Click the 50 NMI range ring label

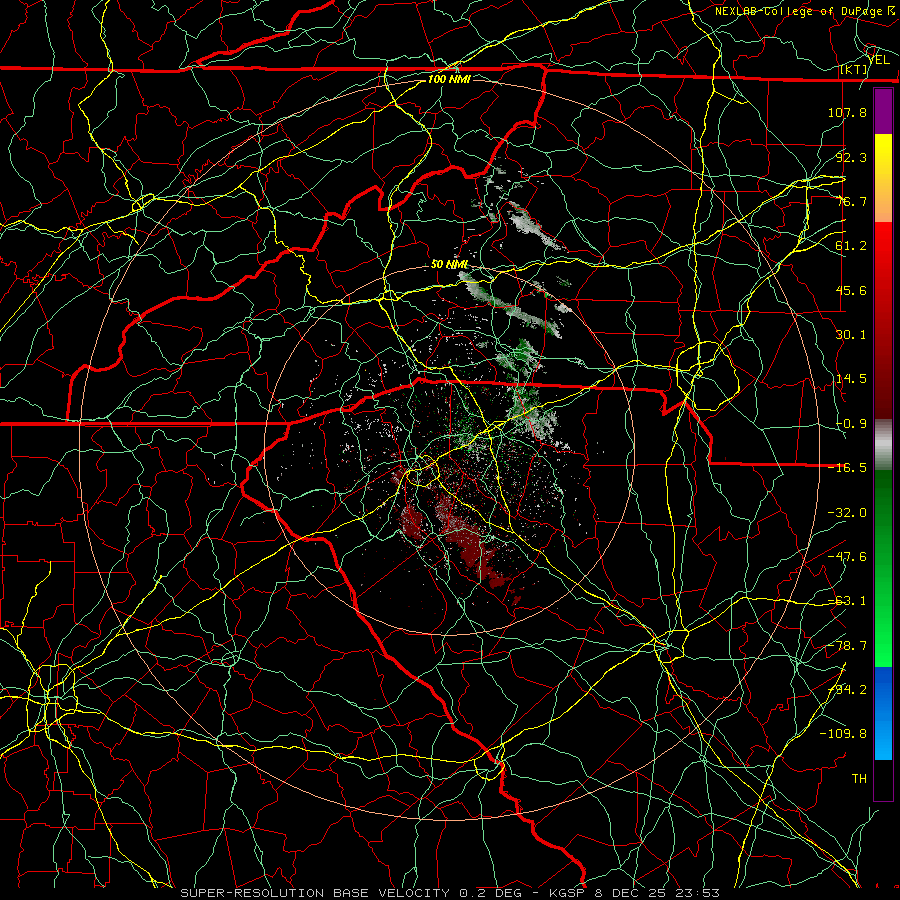point(449,265)
